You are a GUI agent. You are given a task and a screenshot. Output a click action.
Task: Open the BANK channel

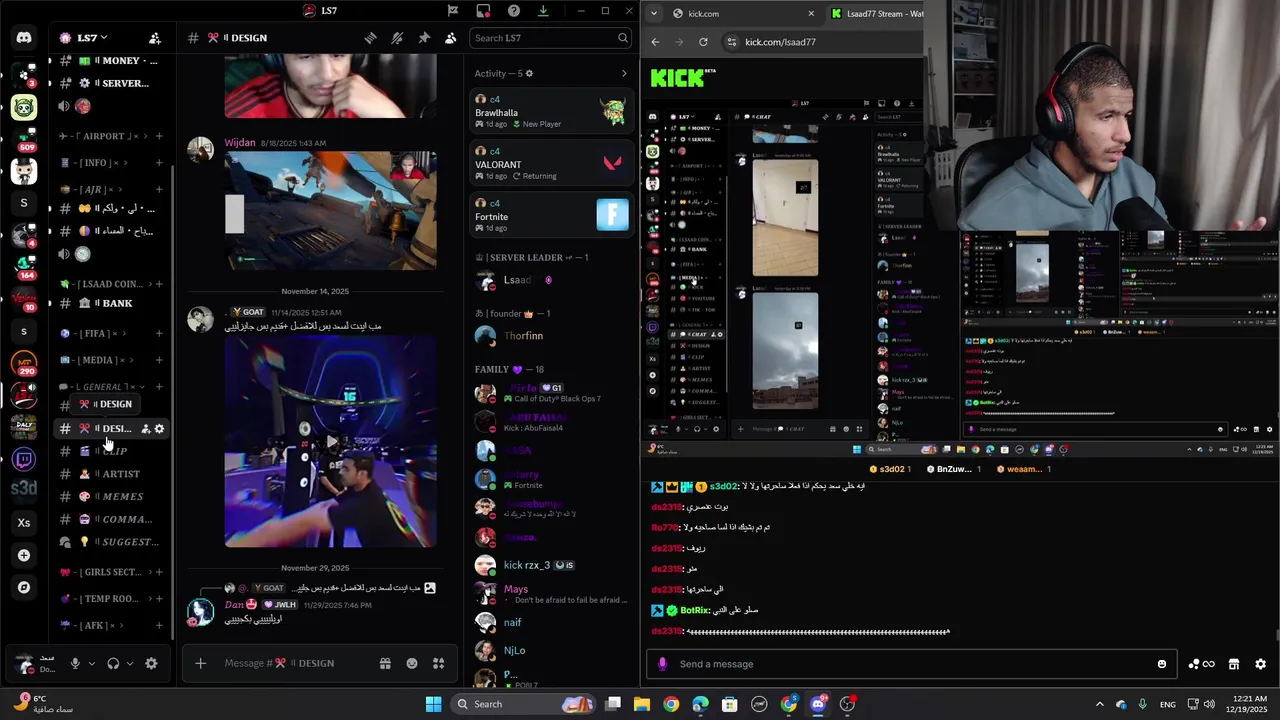tap(111, 303)
